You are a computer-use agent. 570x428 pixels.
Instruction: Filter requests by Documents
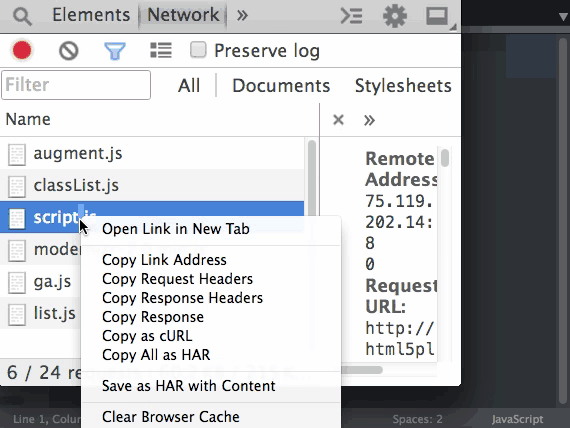[x=281, y=86]
